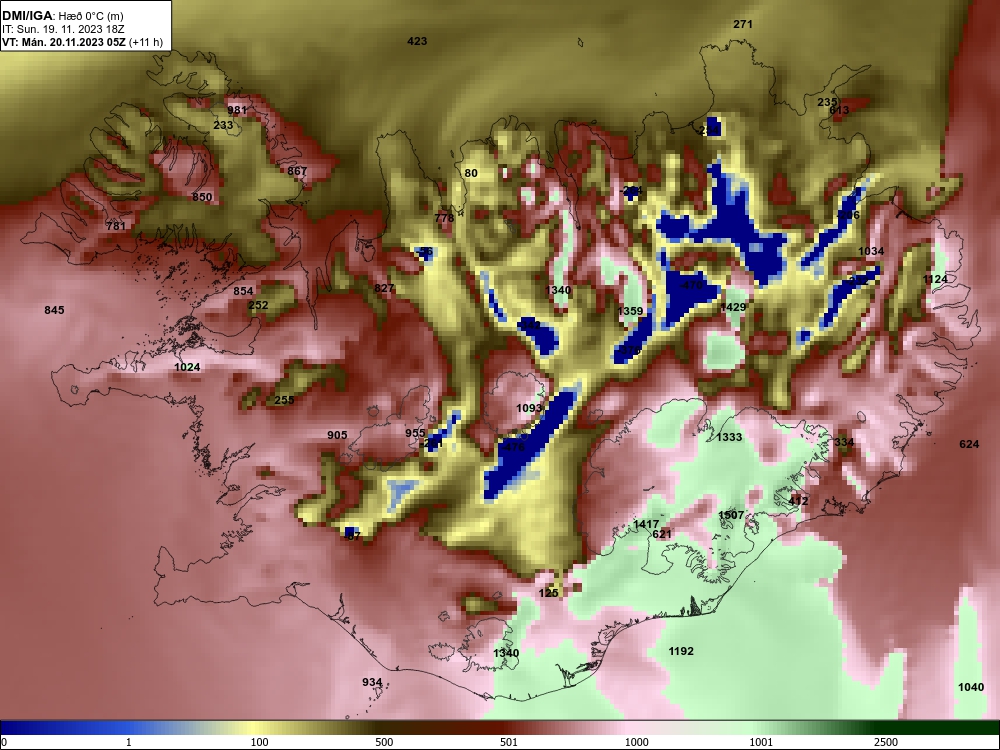Image resolution: width=1000 pixels, height=750 pixels.
Task: Click the map value '1417'
Action: point(646,524)
